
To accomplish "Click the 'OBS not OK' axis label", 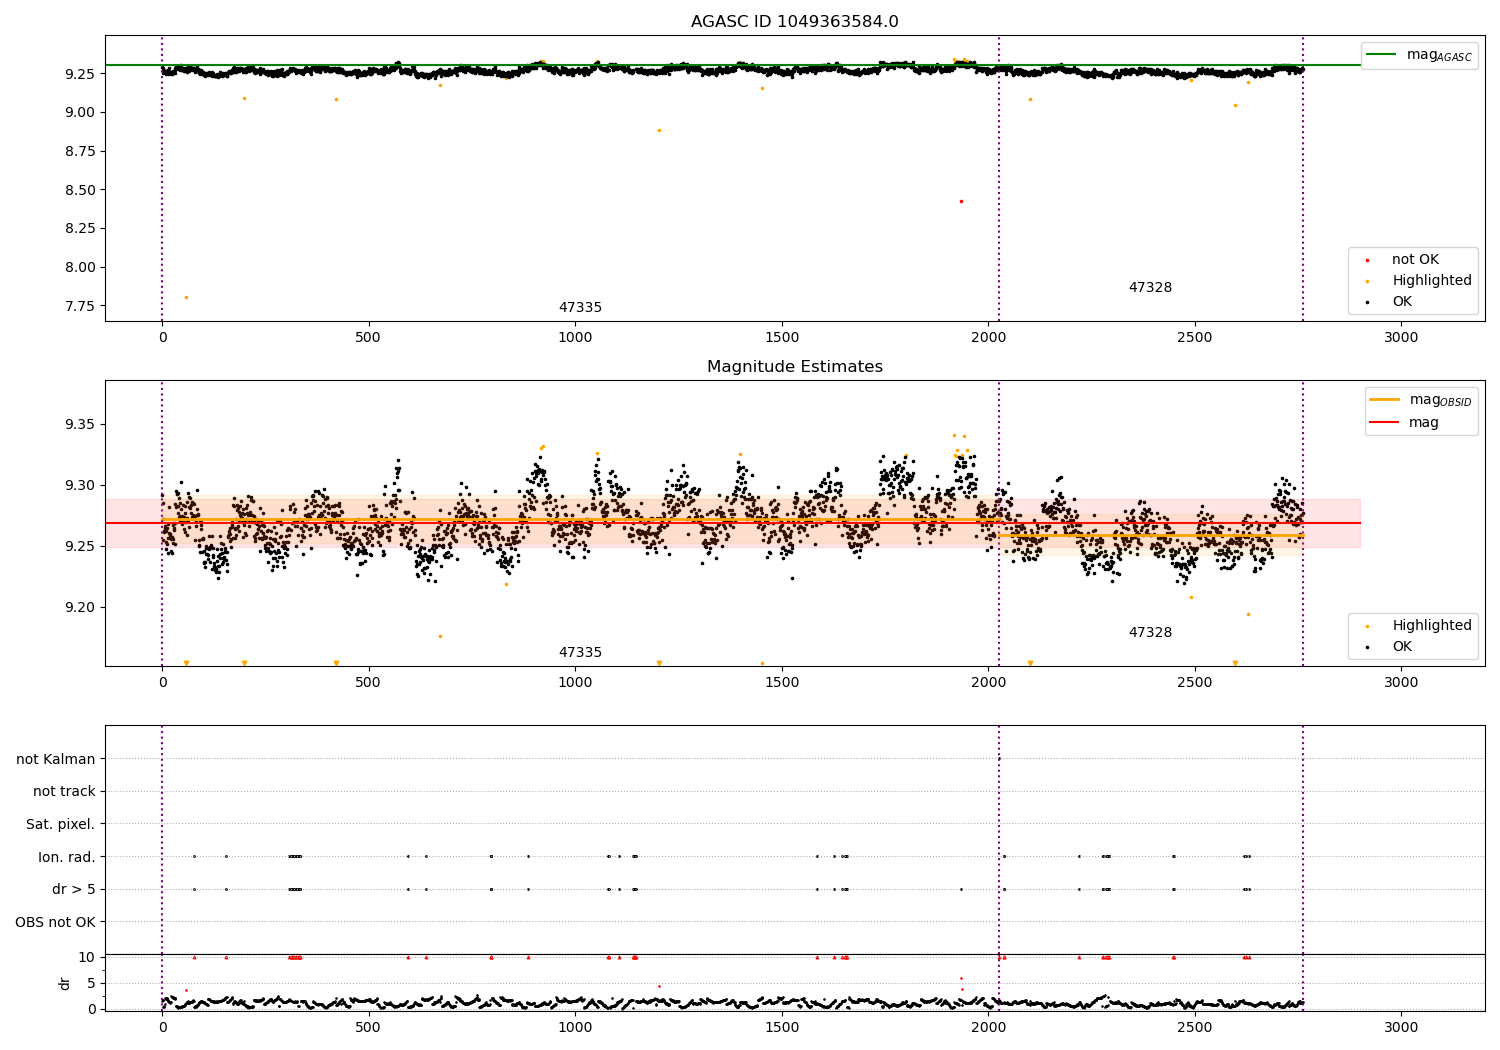I will [56, 922].
